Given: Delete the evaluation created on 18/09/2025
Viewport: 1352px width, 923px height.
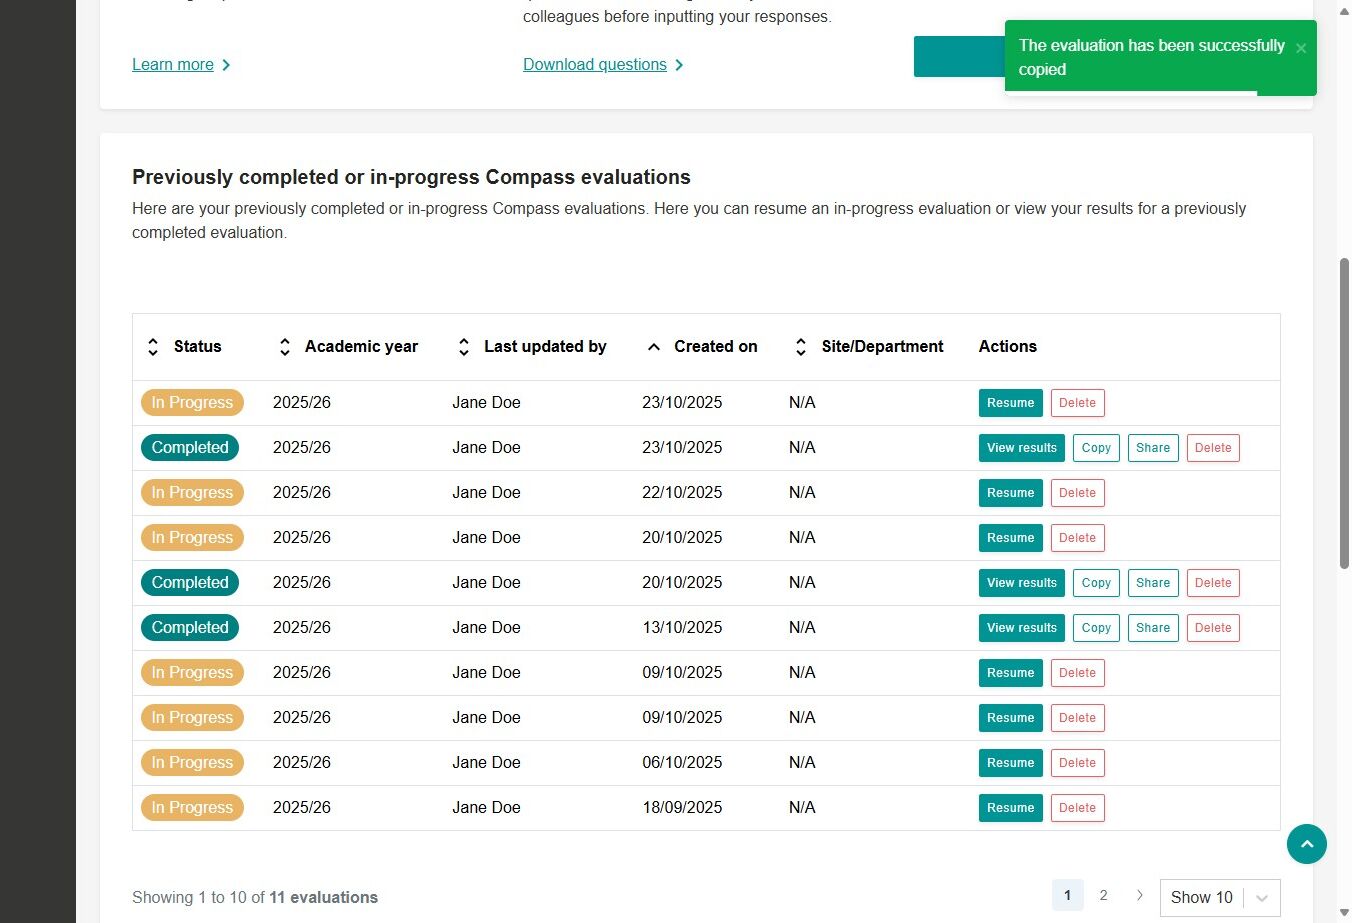Looking at the screenshot, I should 1078,808.
